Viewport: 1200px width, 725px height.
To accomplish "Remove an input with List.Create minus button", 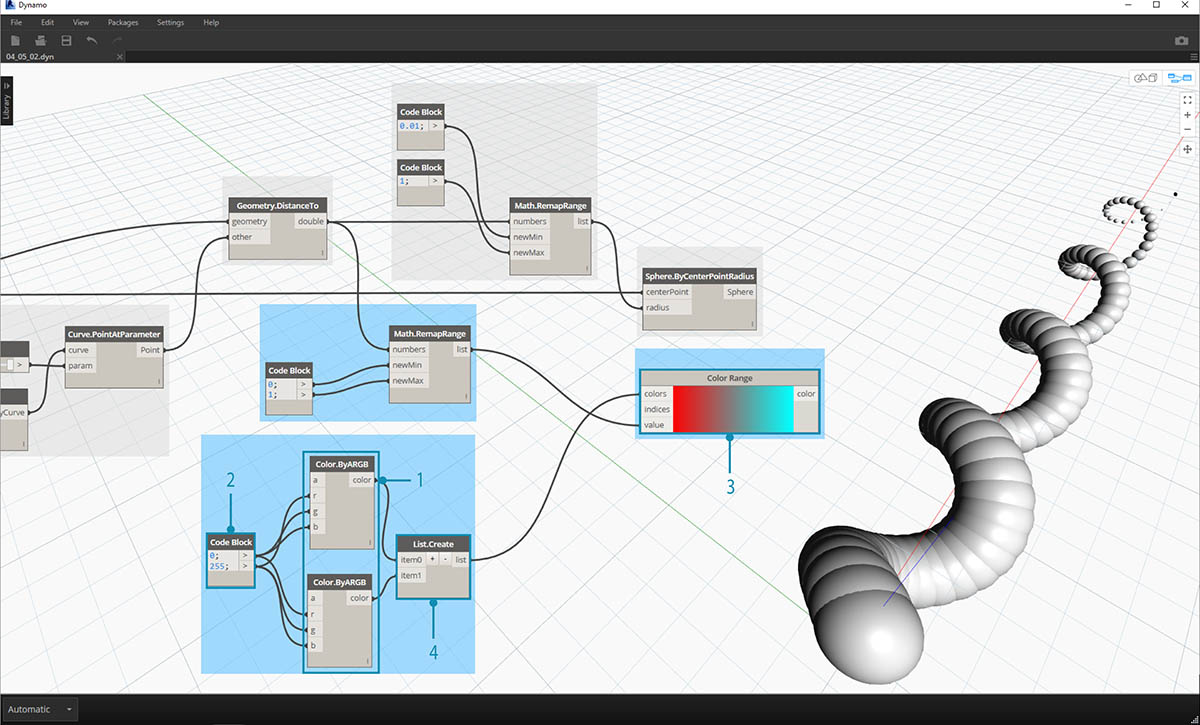I will [x=446, y=560].
